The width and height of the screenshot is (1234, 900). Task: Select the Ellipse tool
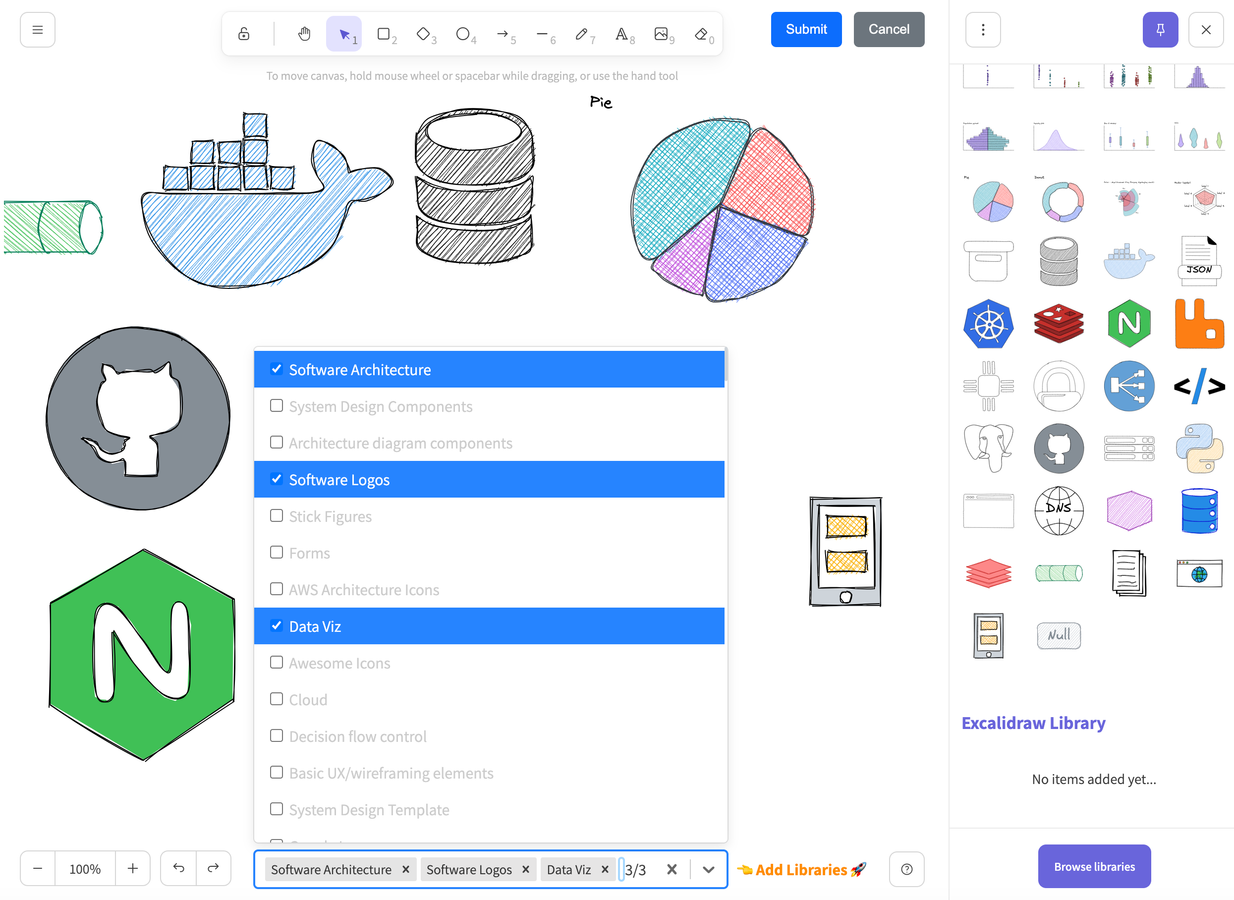464,34
